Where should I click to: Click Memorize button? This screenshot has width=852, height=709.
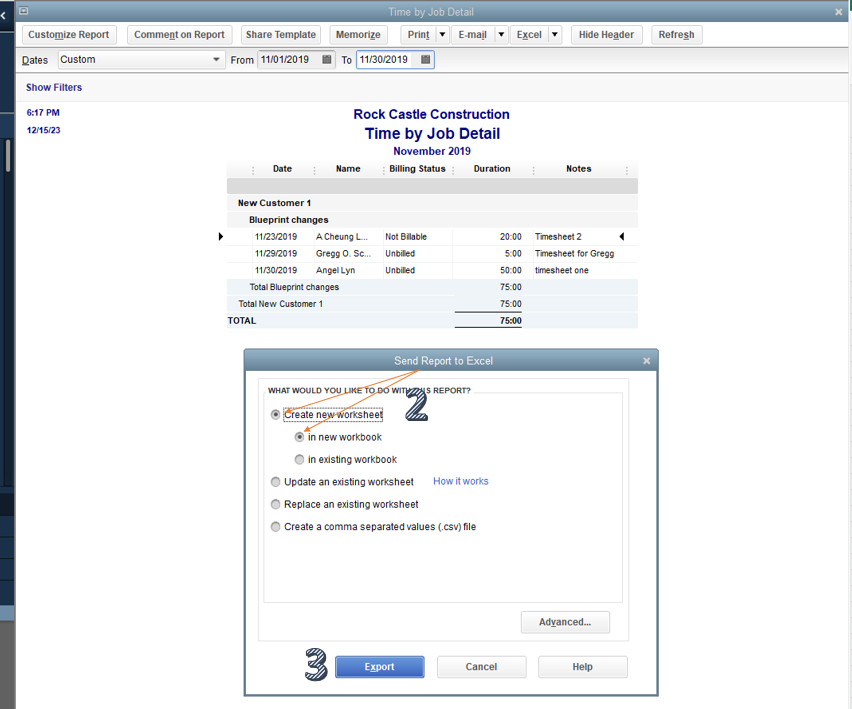[x=358, y=35]
